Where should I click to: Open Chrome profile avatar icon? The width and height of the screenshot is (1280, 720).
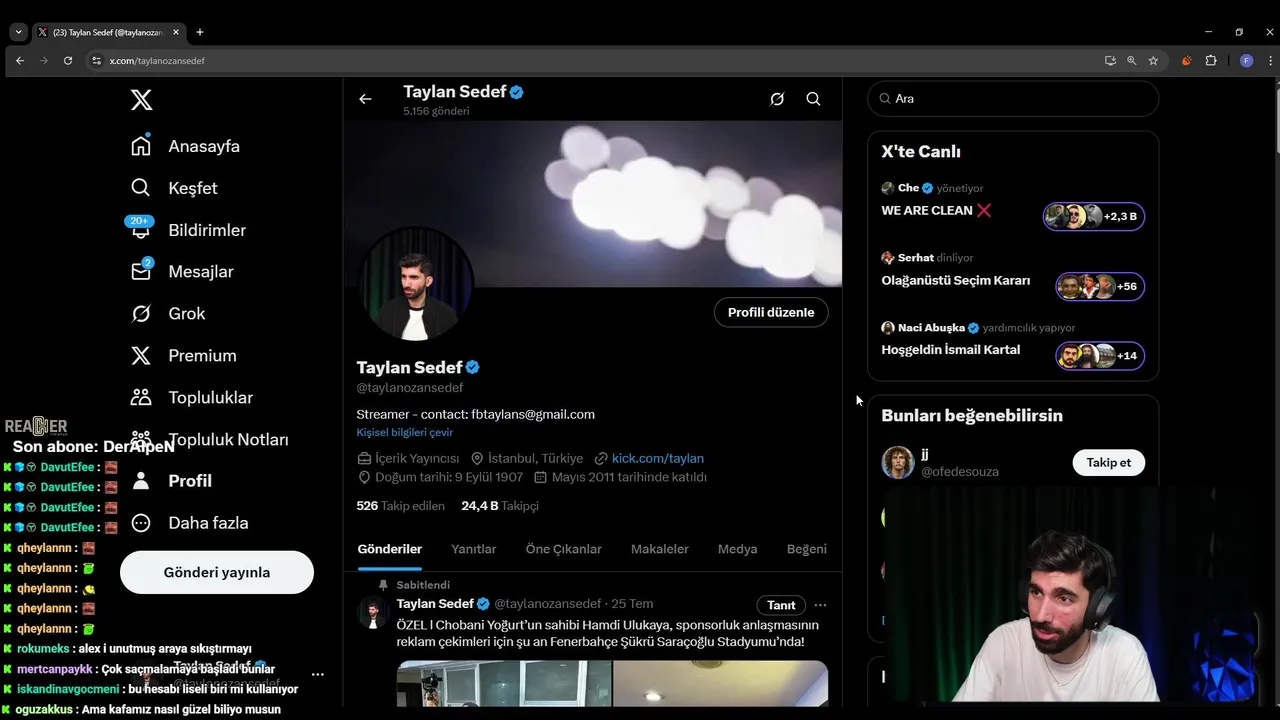click(x=1246, y=61)
